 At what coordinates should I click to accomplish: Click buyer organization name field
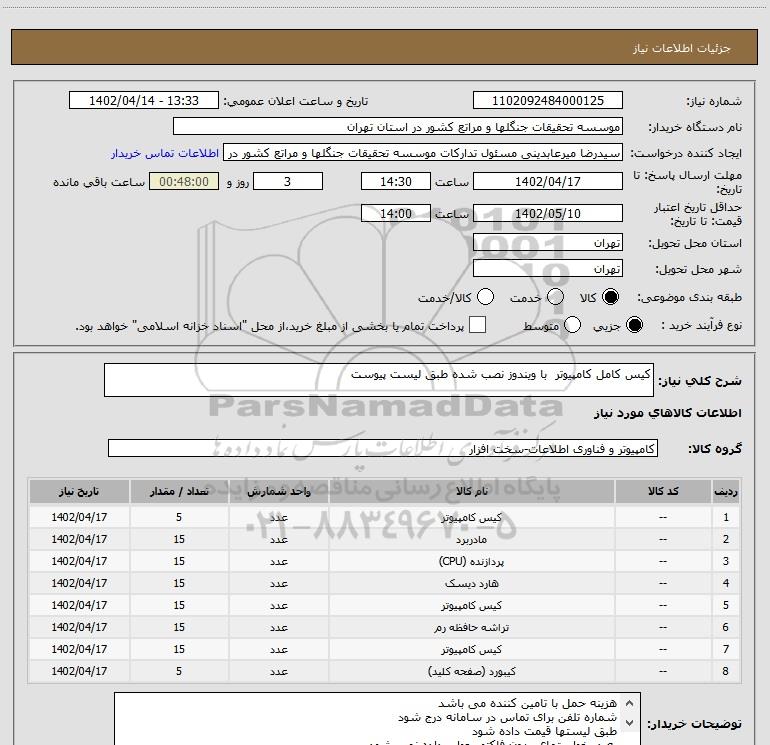pyautogui.click(x=398, y=127)
